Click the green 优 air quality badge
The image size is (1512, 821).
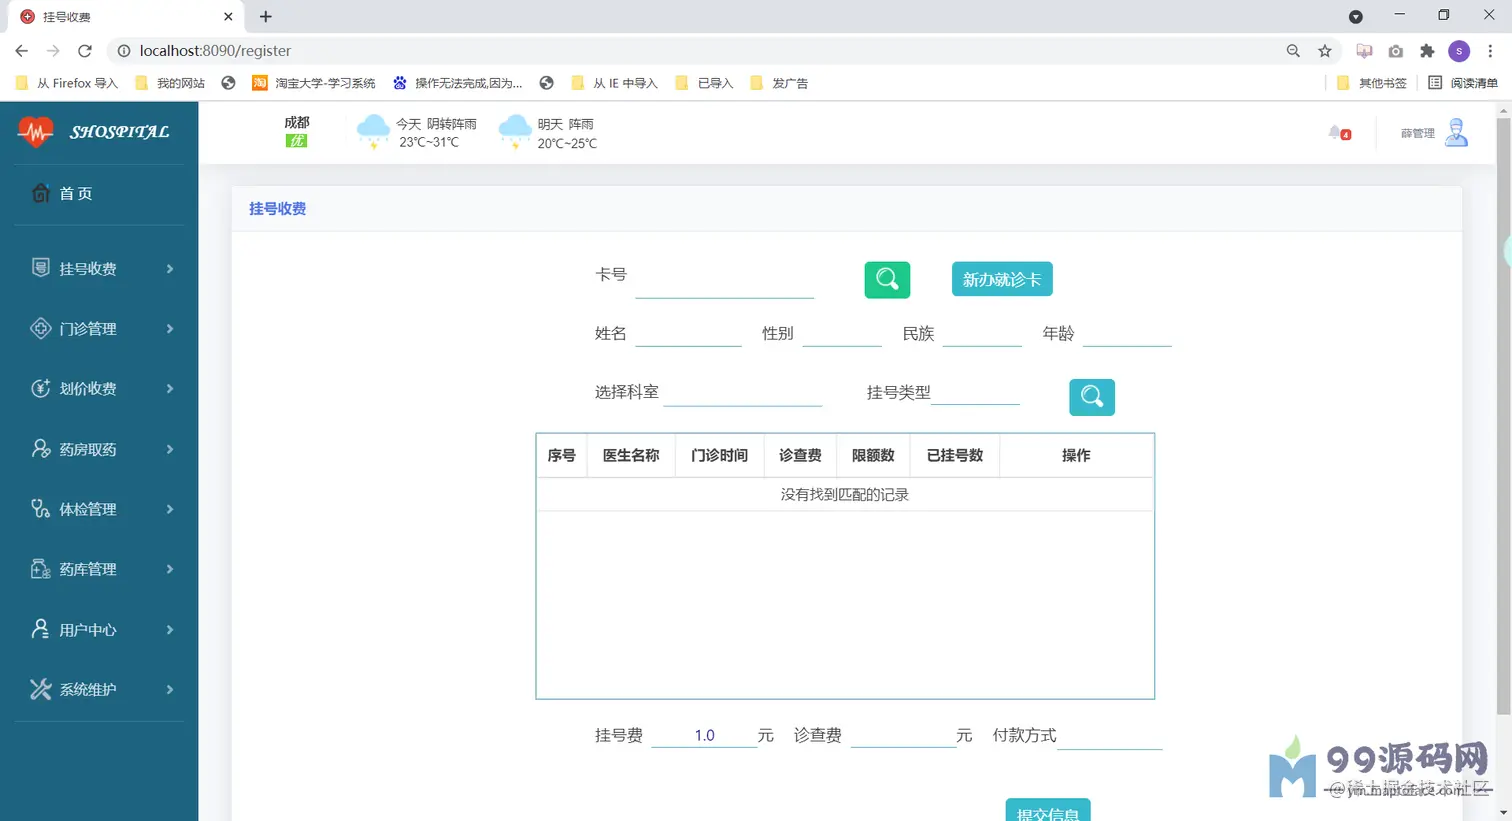click(296, 141)
